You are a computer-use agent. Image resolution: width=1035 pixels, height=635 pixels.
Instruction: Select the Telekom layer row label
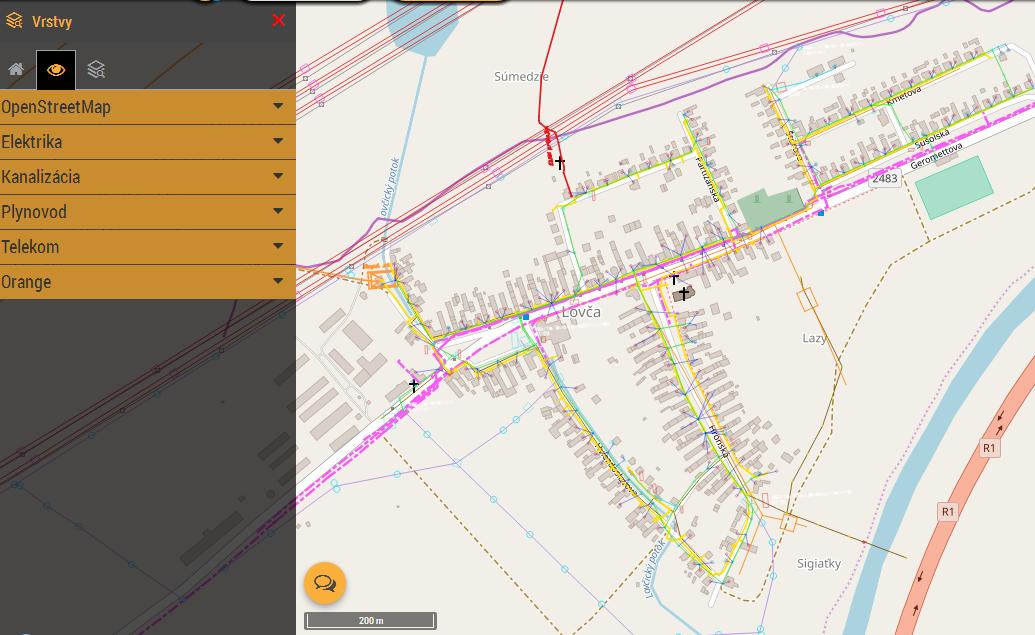point(30,247)
